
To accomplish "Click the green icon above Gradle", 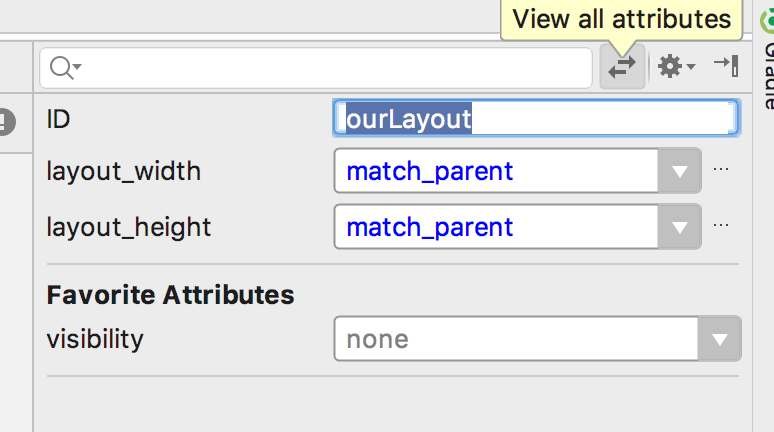I will point(767,21).
